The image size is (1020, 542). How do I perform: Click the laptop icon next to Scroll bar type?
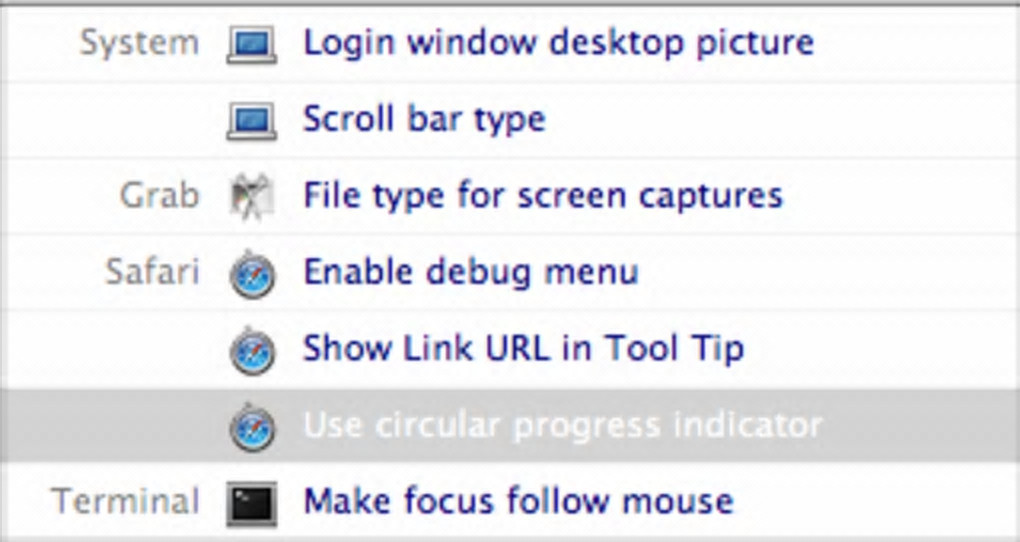click(251, 121)
